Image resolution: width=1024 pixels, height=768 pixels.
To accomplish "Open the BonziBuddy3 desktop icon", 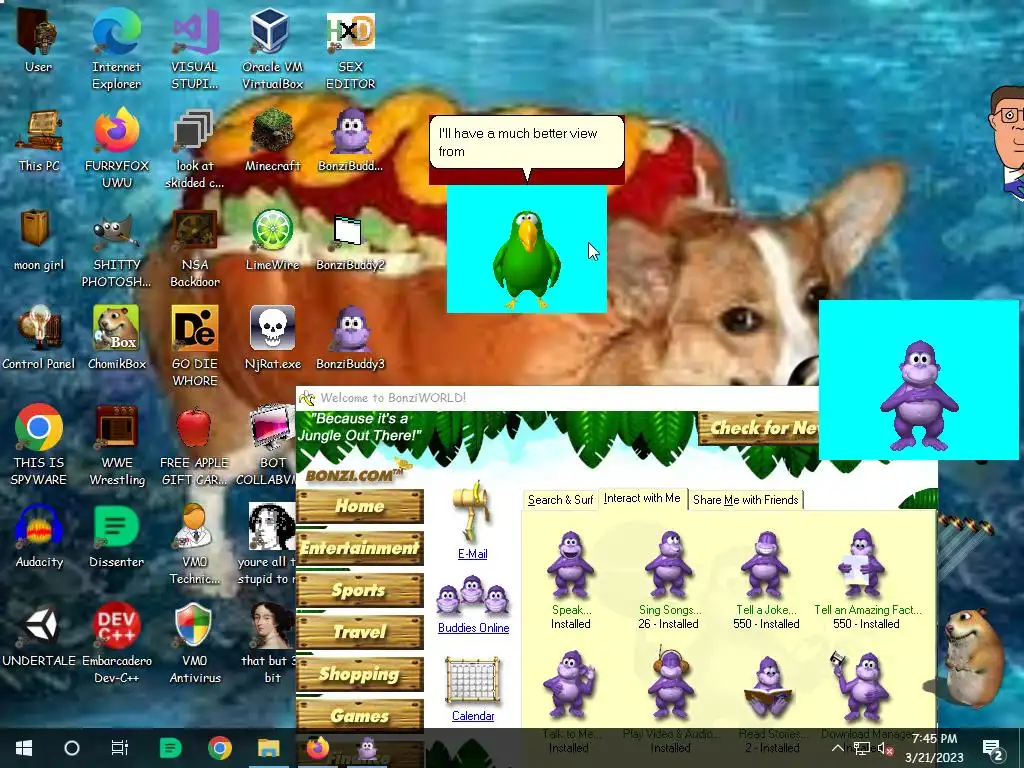I will (x=351, y=338).
